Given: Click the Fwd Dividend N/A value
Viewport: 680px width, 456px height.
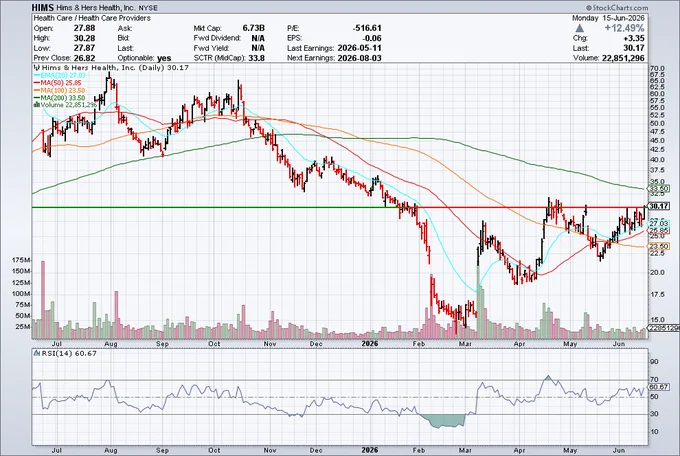Looking at the screenshot, I should point(258,38).
